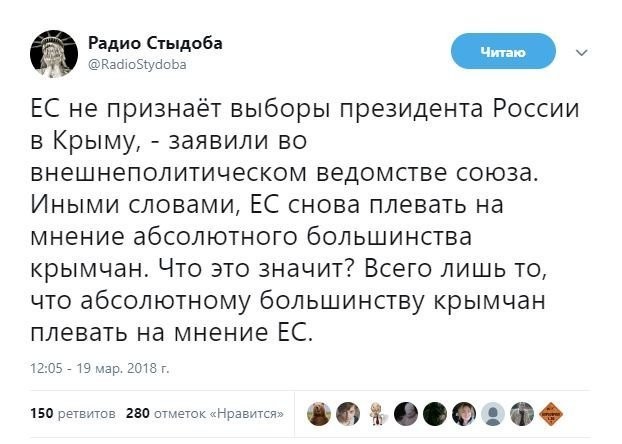Viewport: 622px width, 444px height.
Task: Click the fifth liker avatar, dark green
Action: click(x=437, y=412)
